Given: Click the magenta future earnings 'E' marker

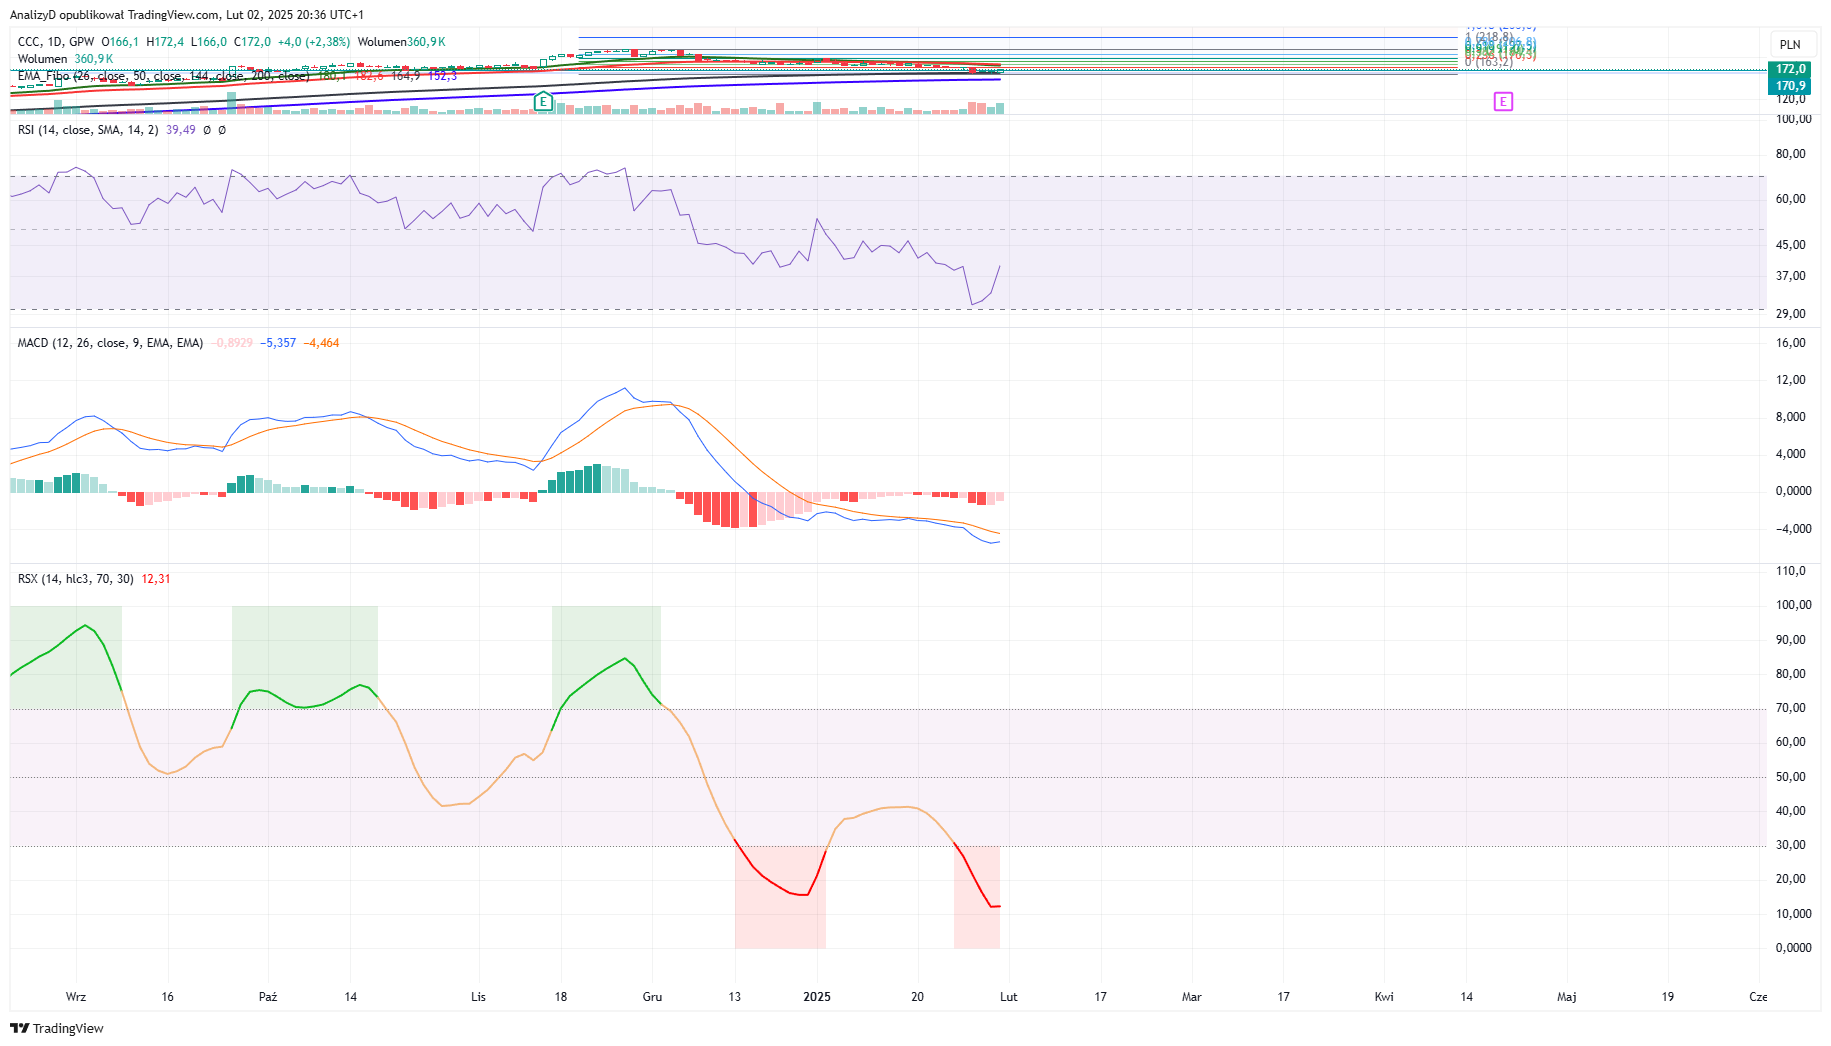Looking at the screenshot, I should coord(1503,101).
